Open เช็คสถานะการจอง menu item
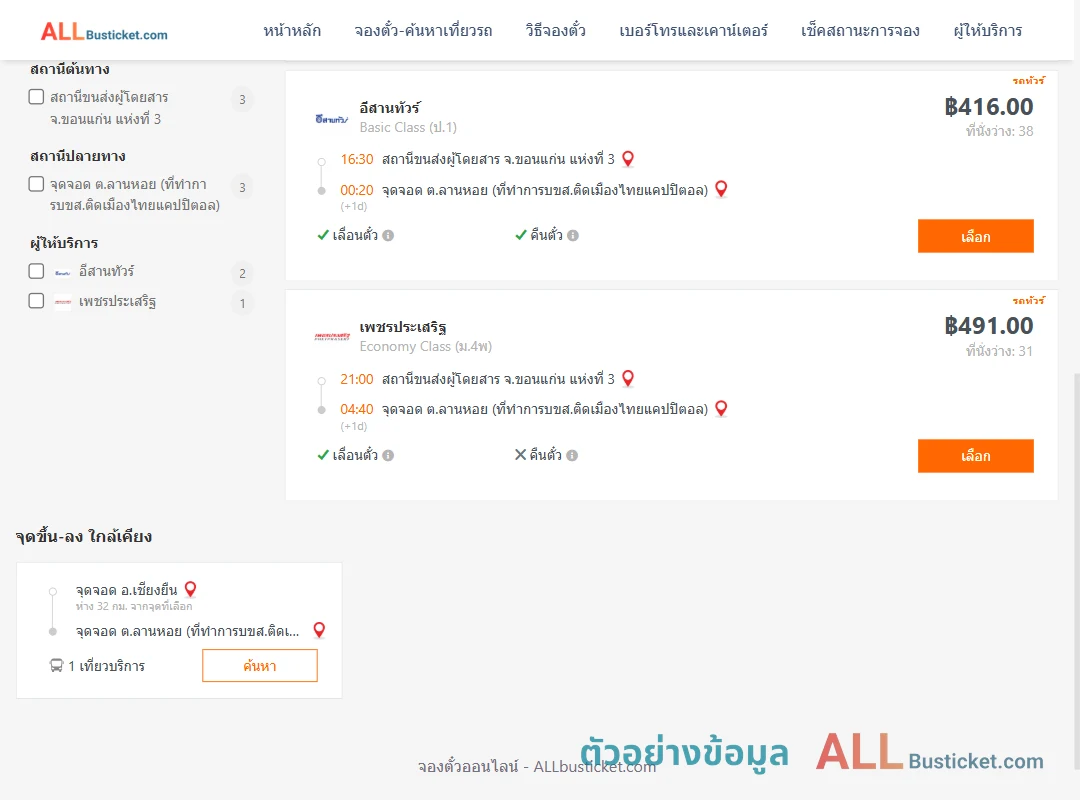 860,31
